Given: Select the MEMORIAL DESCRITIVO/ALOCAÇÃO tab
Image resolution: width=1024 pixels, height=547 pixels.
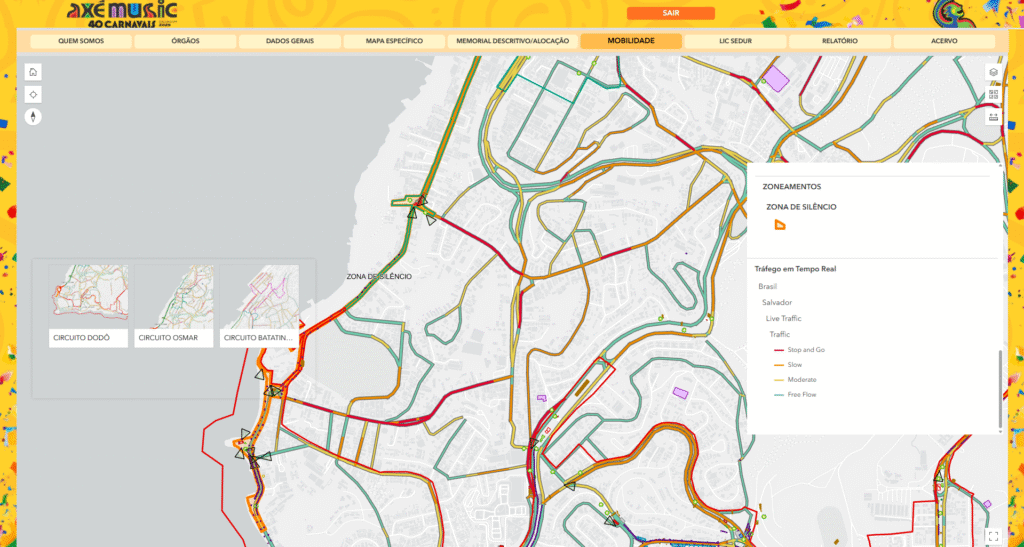Looking at the screenshot, I should pos(512,41).
